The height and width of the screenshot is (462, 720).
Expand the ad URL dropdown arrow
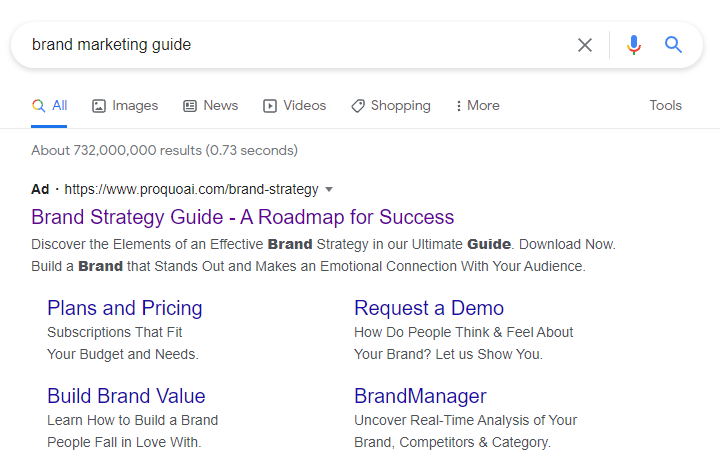point(329,189)
